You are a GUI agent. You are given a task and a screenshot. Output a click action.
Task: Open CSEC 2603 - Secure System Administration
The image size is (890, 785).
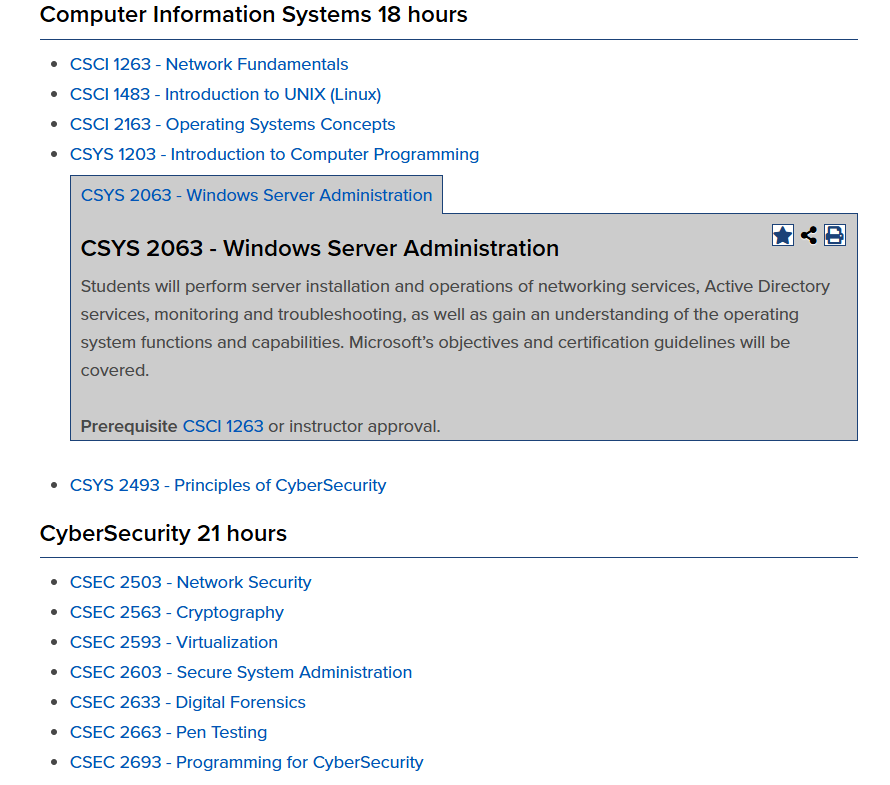point(241,673)
